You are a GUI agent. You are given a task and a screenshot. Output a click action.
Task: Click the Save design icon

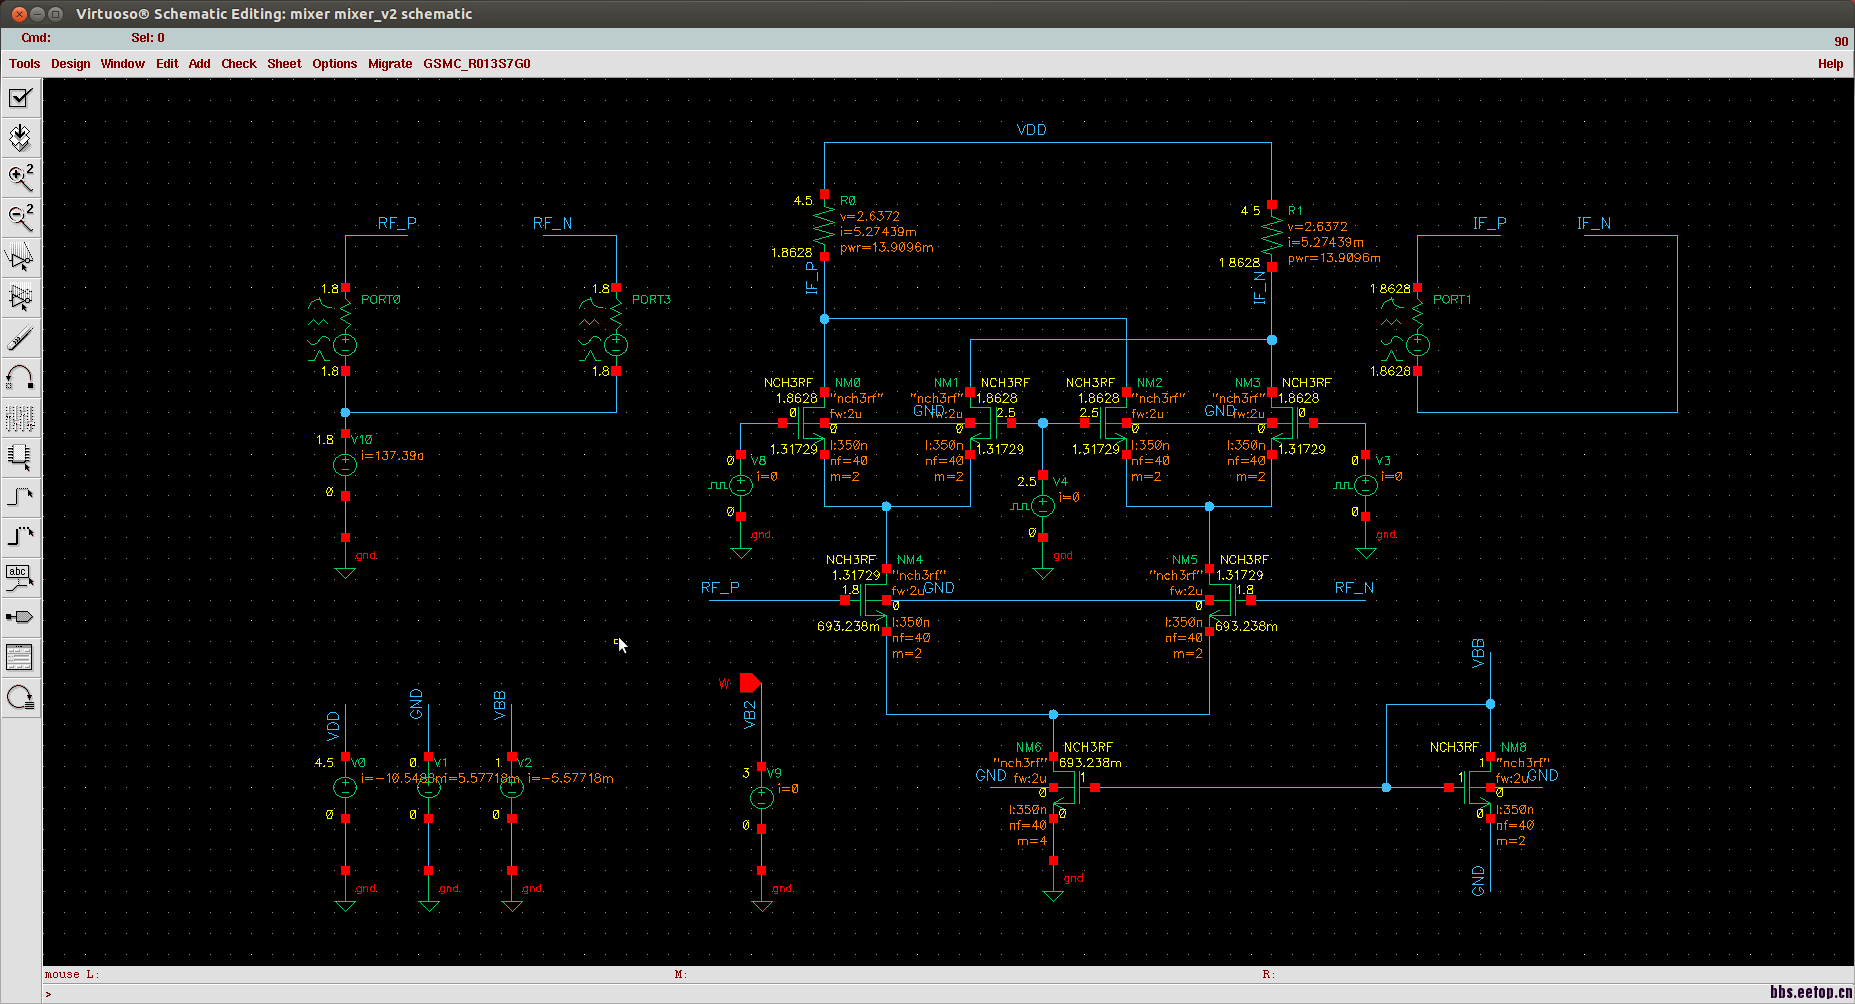(20, 137)
